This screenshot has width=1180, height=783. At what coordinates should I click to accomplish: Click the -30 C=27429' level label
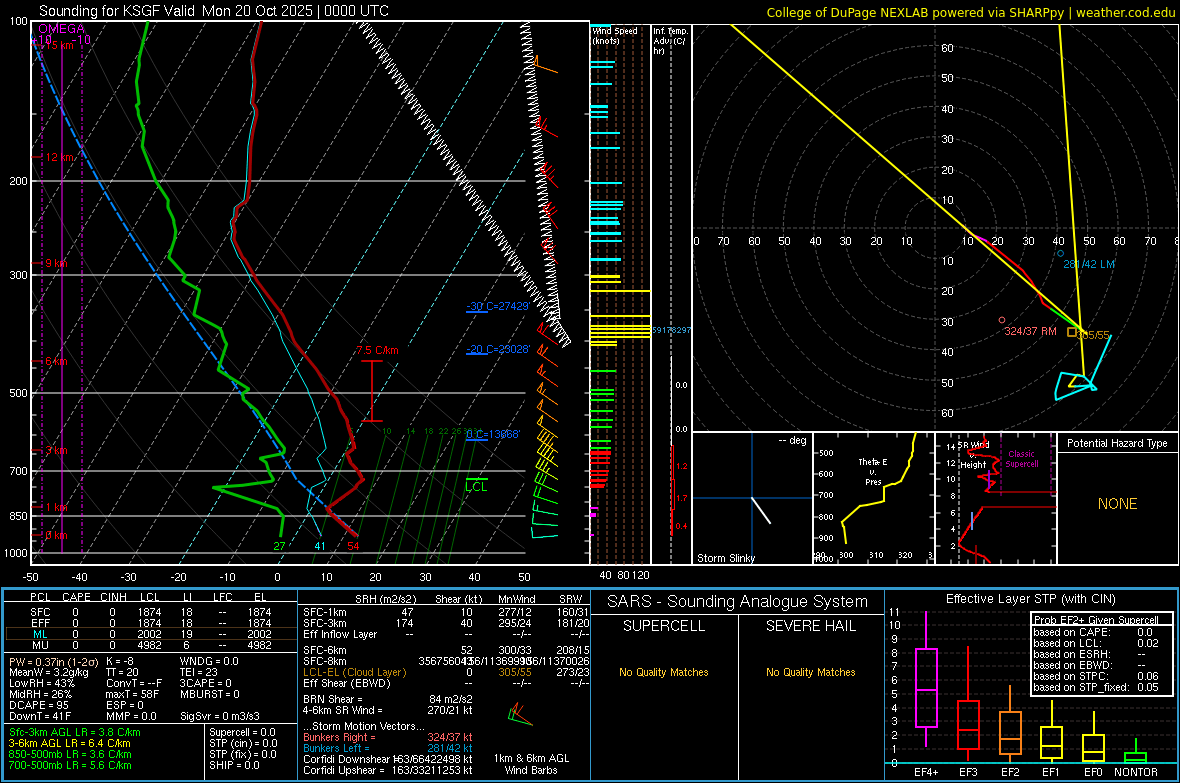tap(497, 306)
